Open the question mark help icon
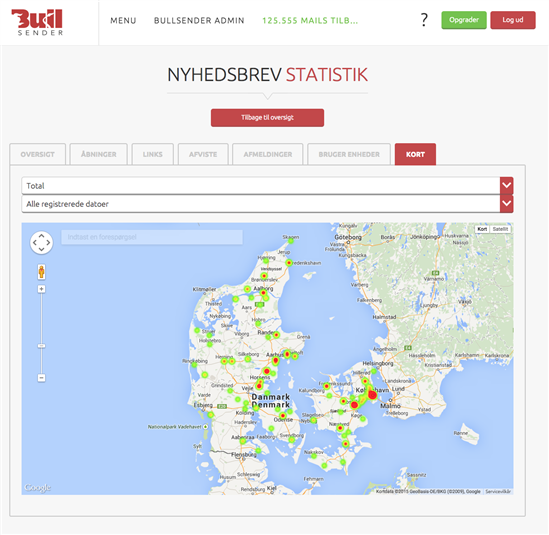The height and width of the screenshot is (535, 549). pos(424,20)
